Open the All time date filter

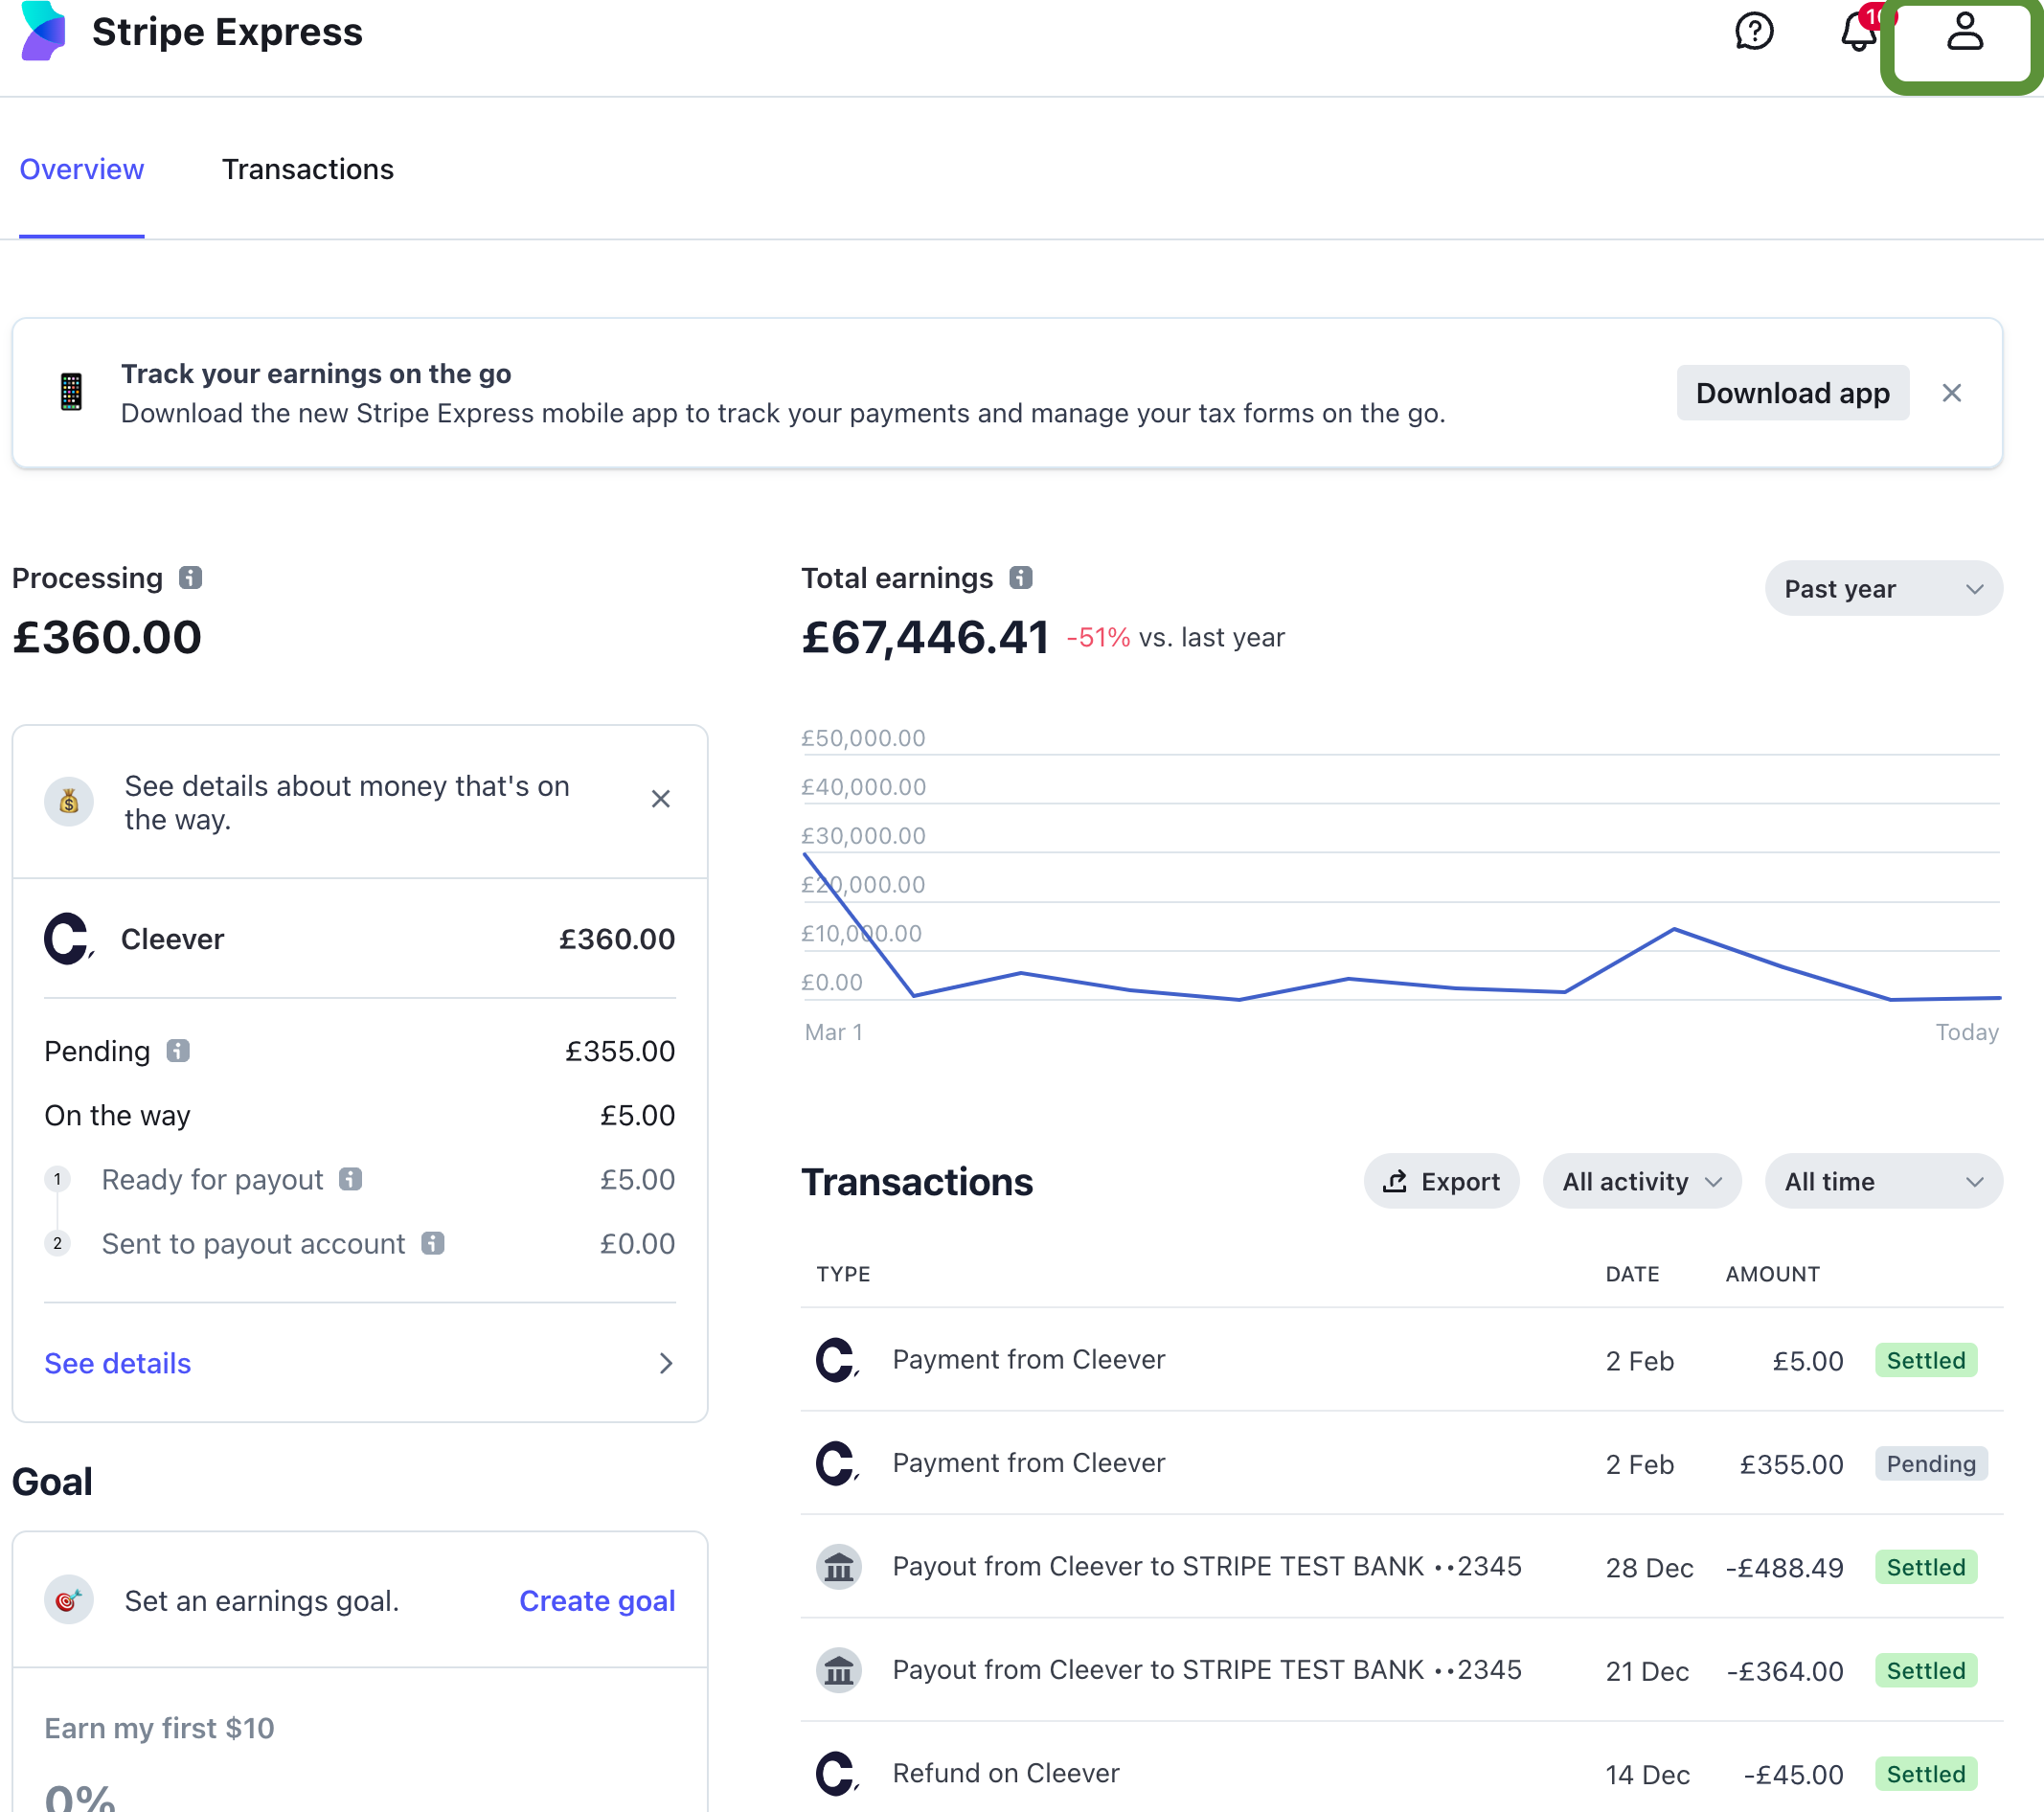1883,1182
